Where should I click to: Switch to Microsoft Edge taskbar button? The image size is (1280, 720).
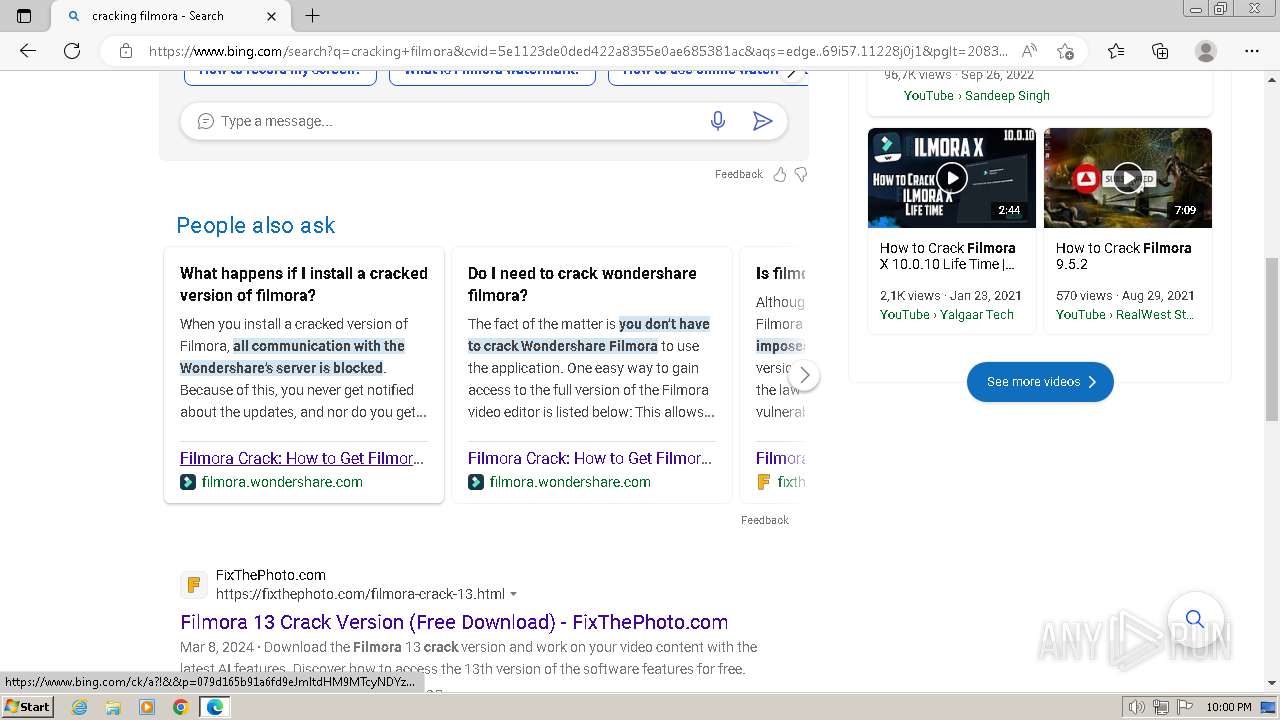pos(215,707)
